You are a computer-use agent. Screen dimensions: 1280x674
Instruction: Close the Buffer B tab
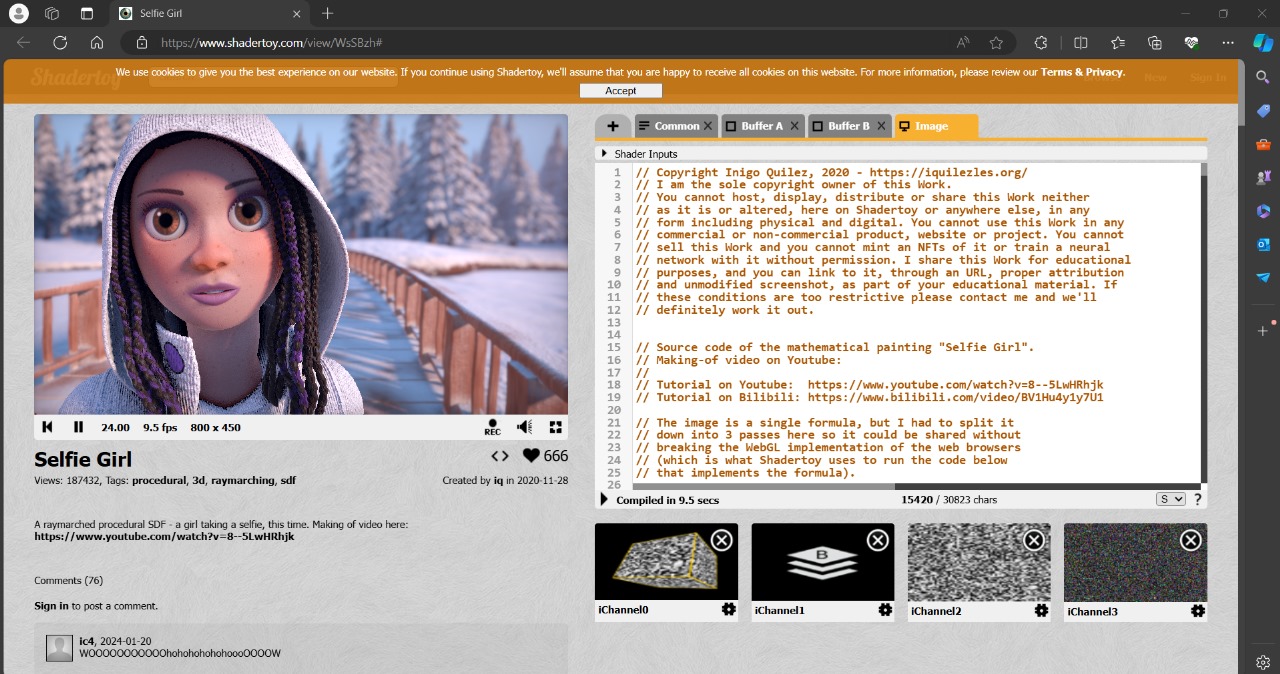click(x=881, y=126)
